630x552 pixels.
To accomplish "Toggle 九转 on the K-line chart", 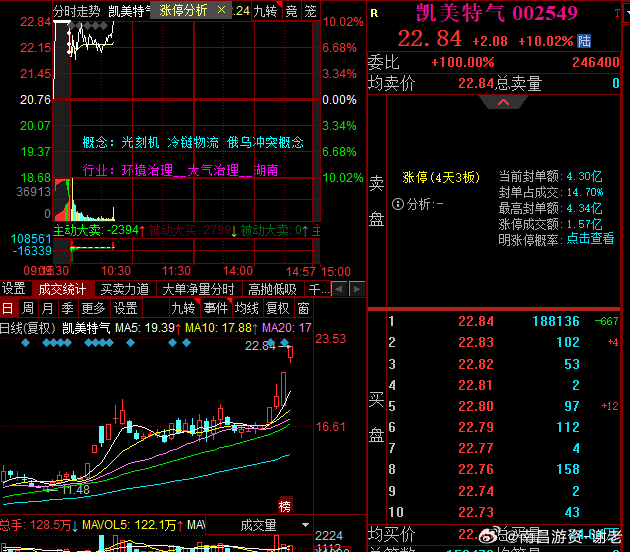I will (183, 309).
